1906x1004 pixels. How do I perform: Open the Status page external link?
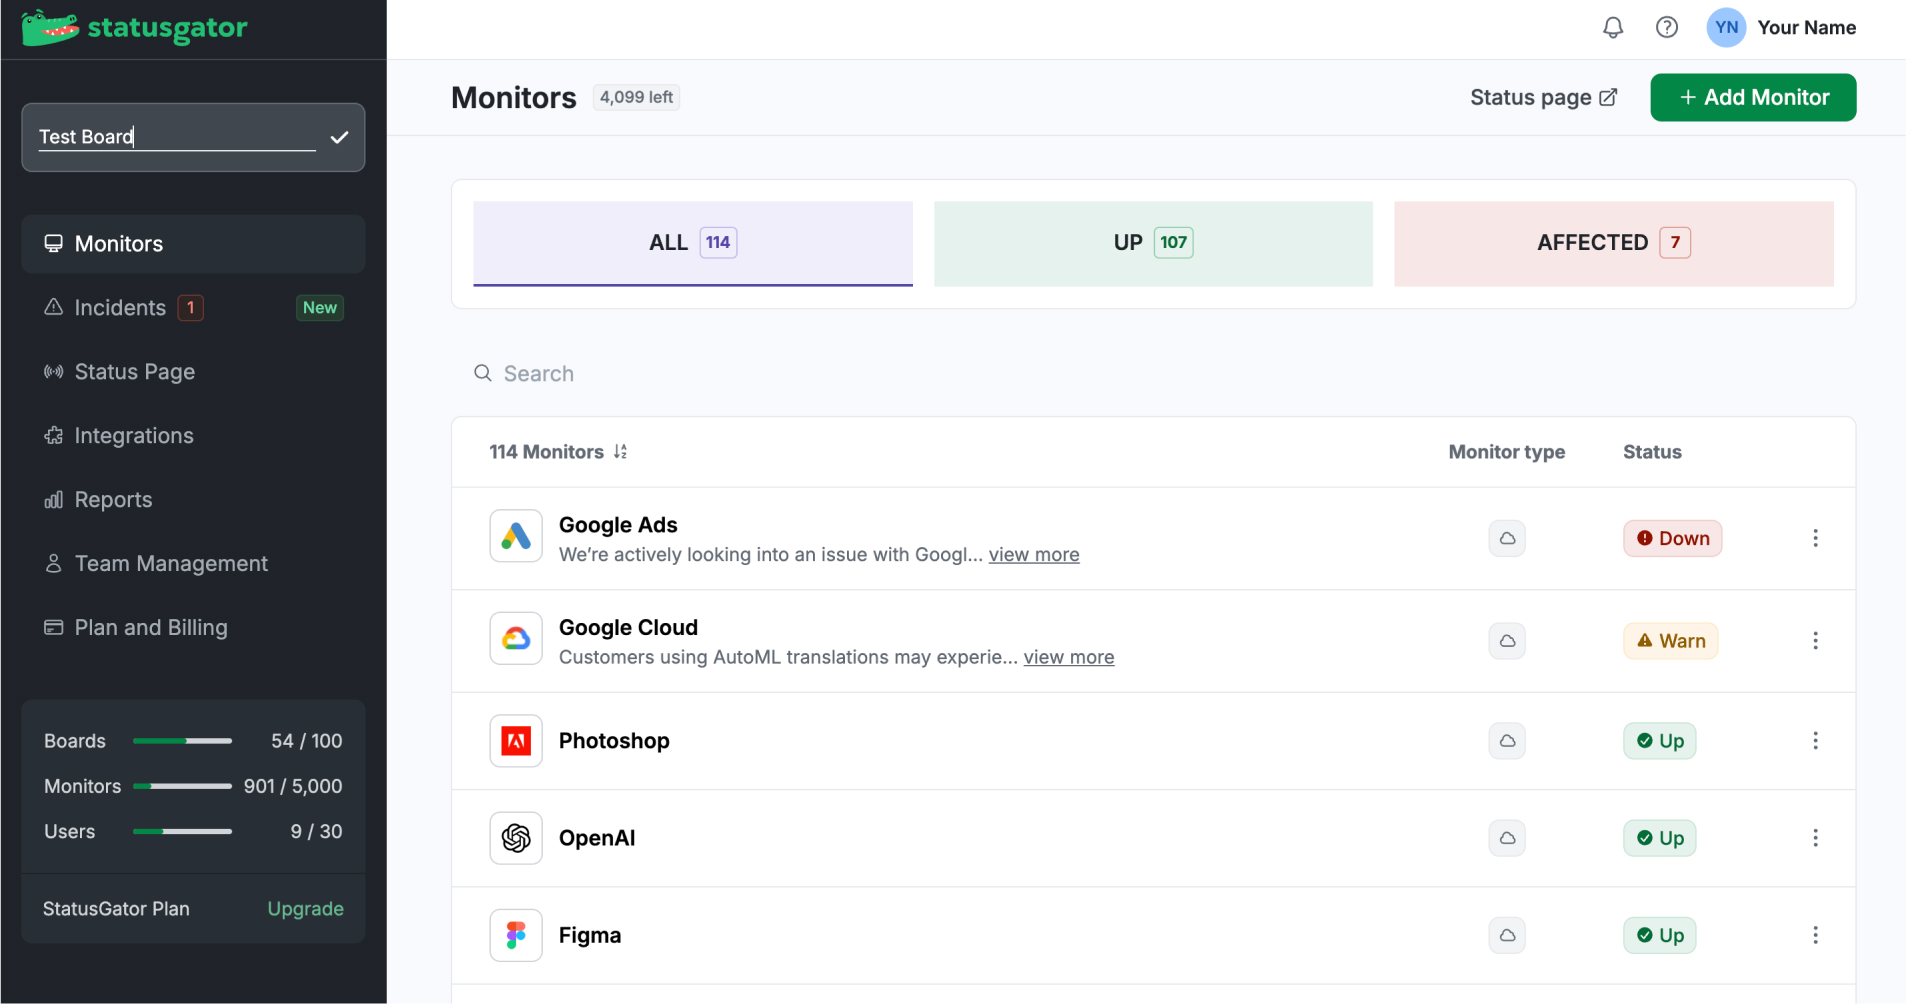click(1543, 98)
